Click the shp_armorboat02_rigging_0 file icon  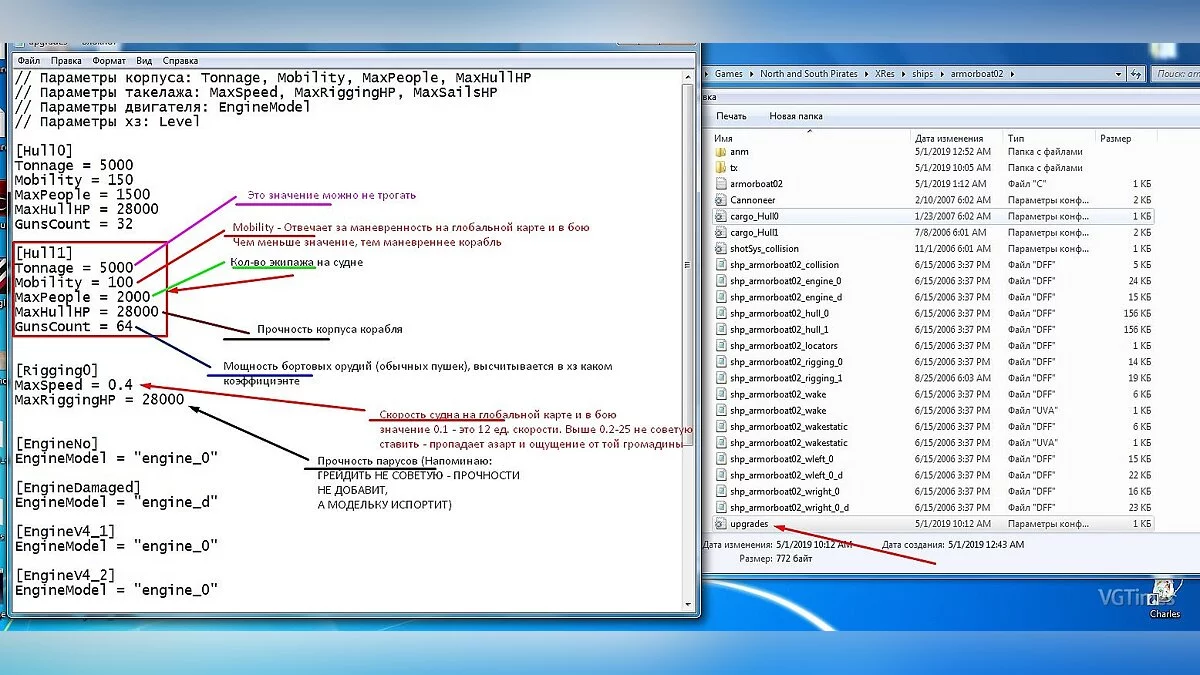(x=720, y=362)
